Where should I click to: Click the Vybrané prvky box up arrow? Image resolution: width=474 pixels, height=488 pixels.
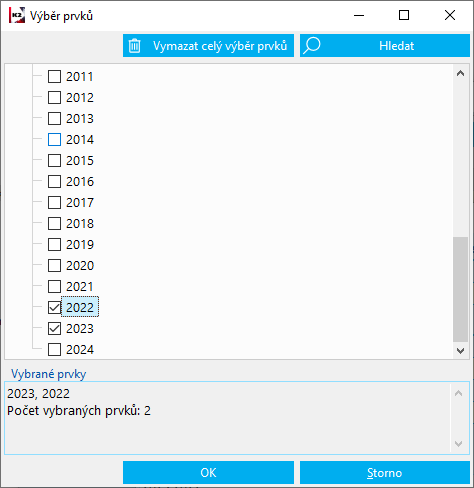[458, 393]
